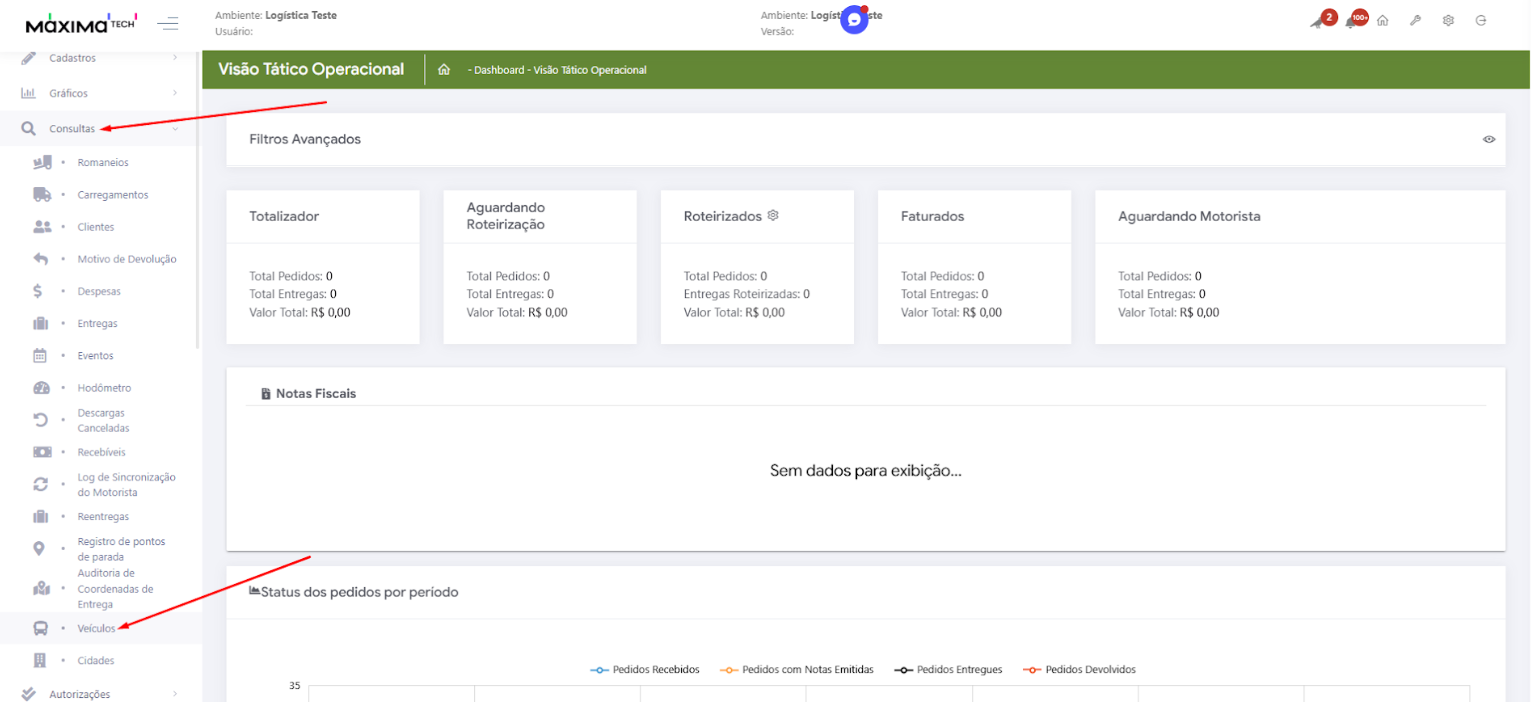Viewport: 1531px width, 702px height.
Task: Open Veículos in the sidebar
Action: tap(96, 629)
